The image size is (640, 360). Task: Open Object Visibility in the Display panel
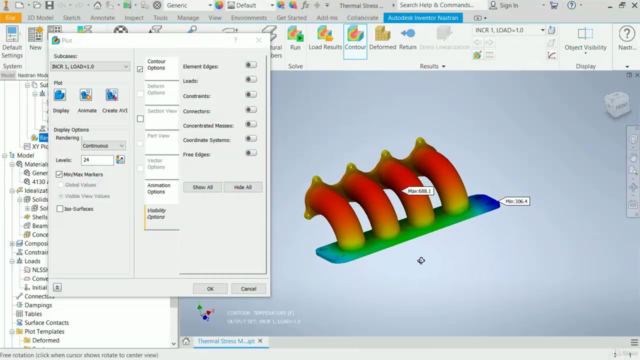point(585,40)
